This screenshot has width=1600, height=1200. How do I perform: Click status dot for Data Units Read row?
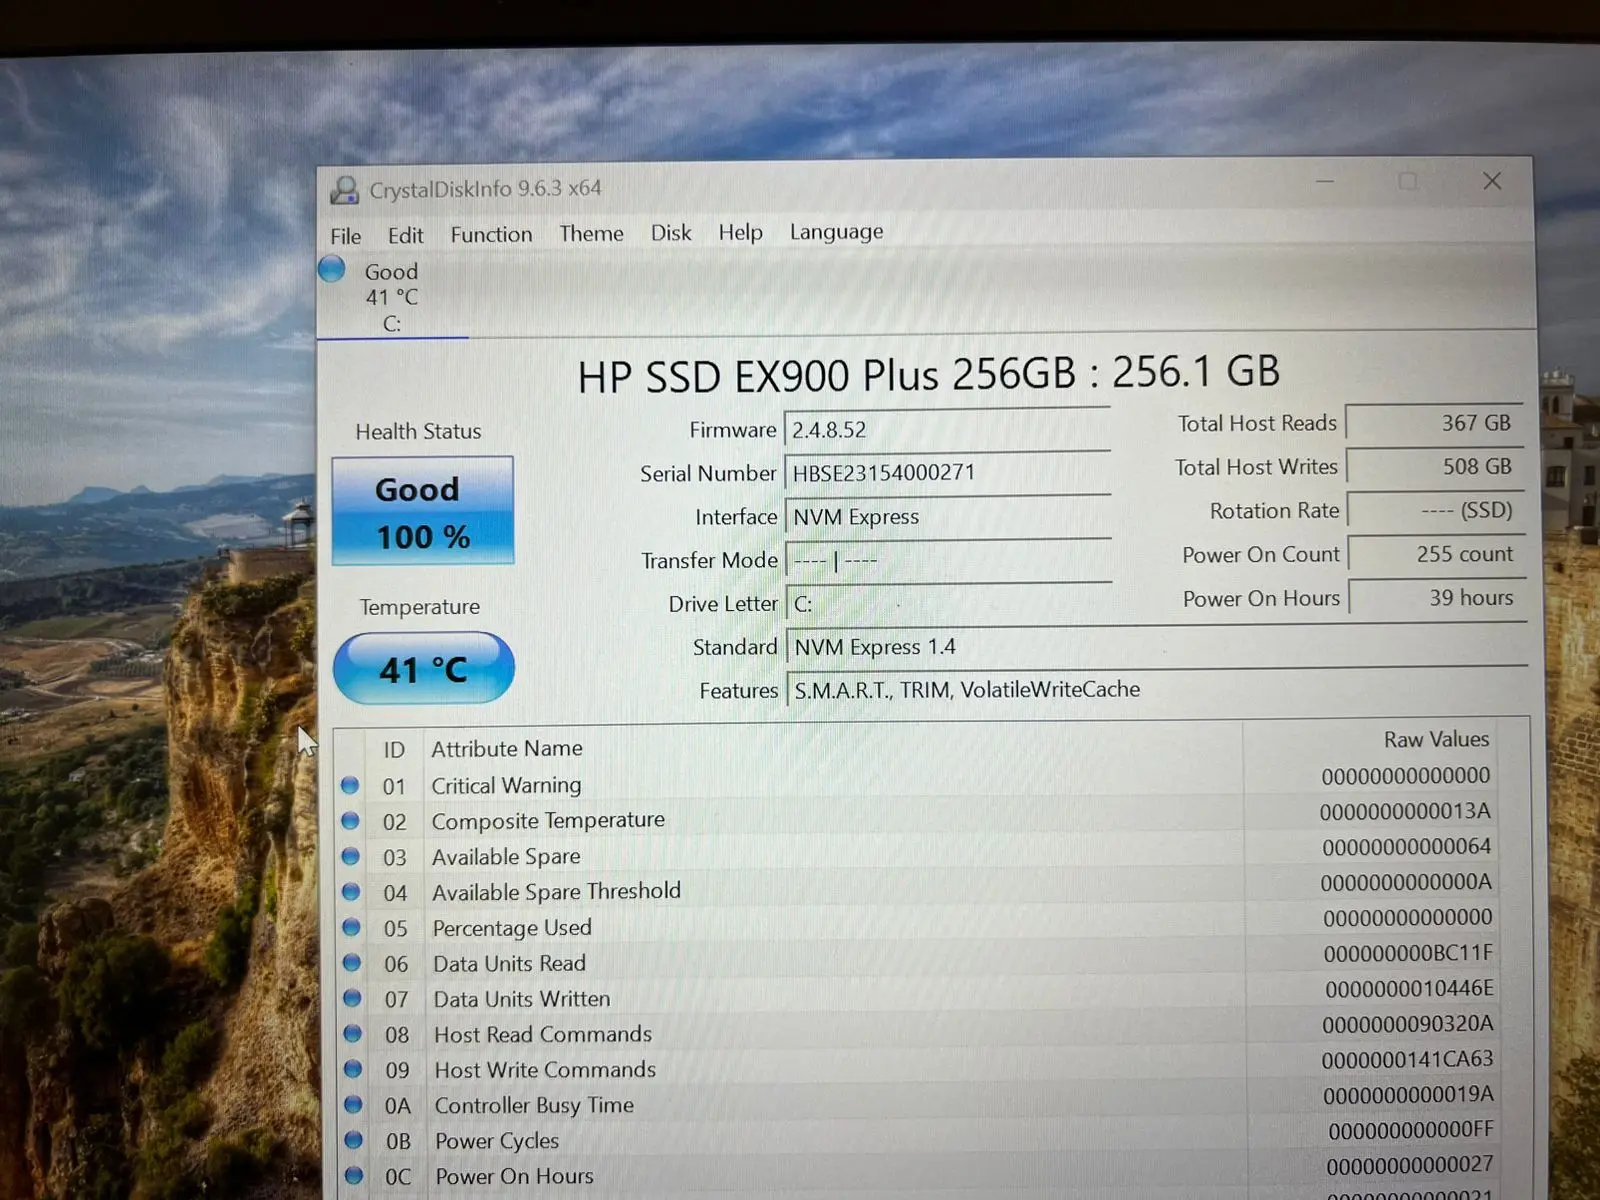[x=352, y=963]
